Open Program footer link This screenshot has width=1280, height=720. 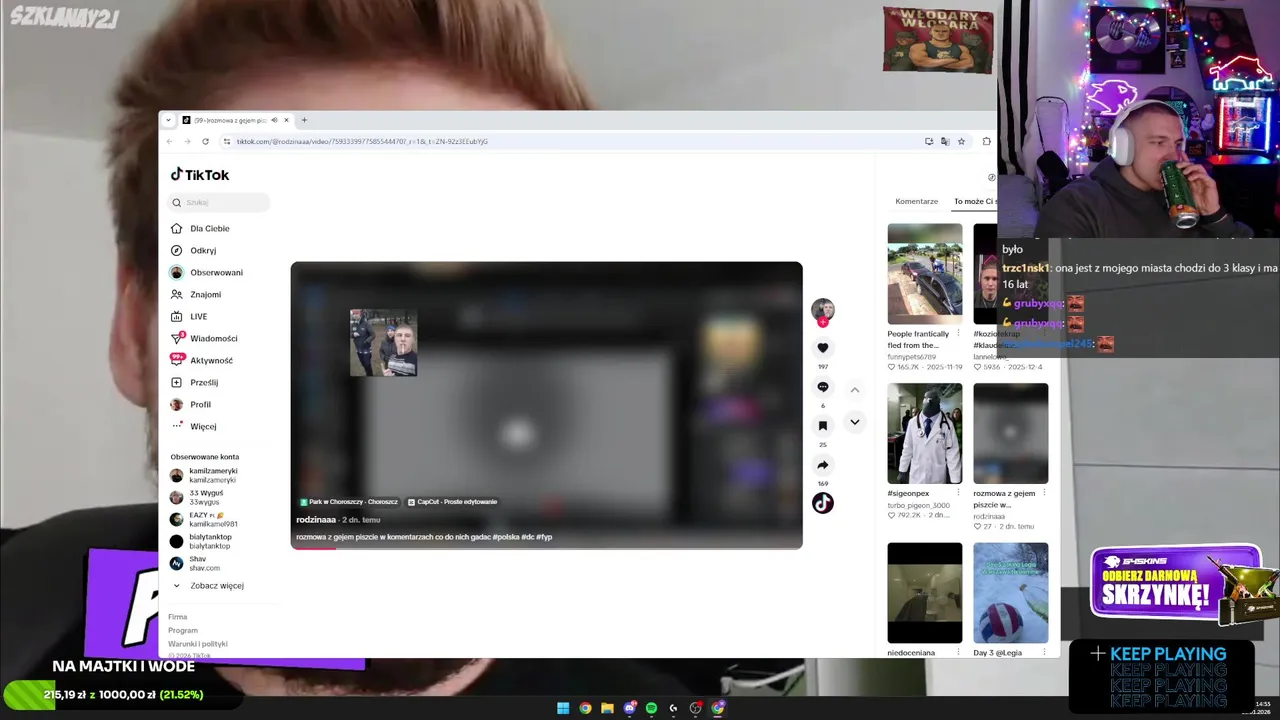183,630
